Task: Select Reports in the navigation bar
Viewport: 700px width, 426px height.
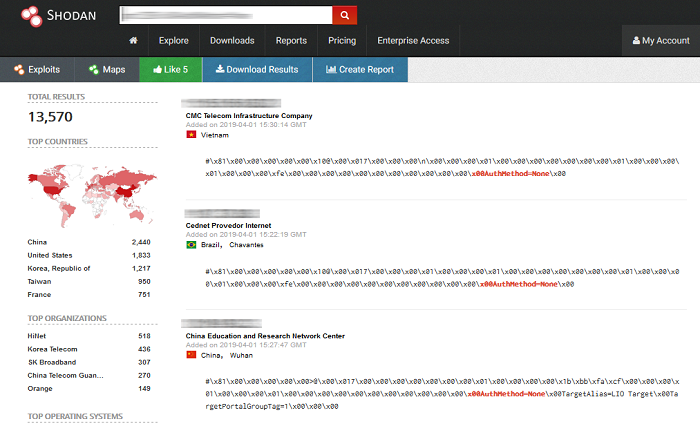Action: (x=291, y=41)
